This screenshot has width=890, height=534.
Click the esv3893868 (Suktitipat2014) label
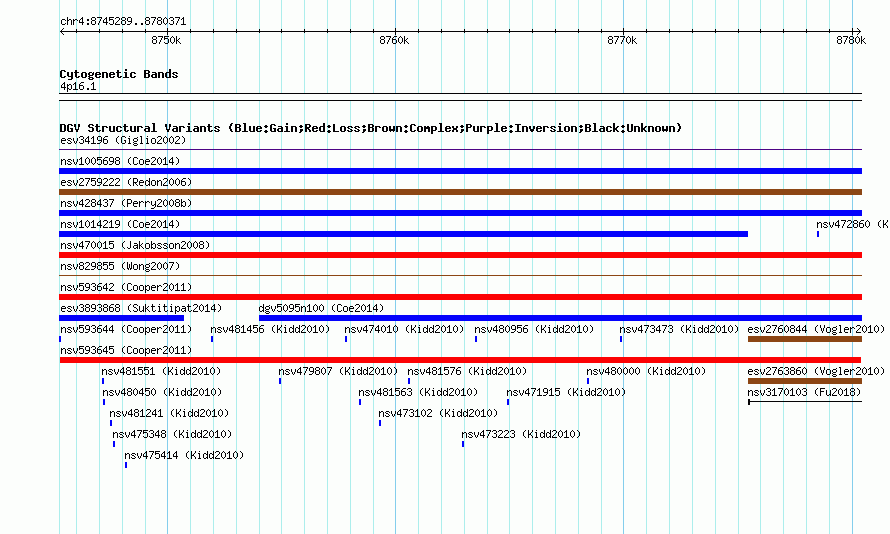click(141, 308)
